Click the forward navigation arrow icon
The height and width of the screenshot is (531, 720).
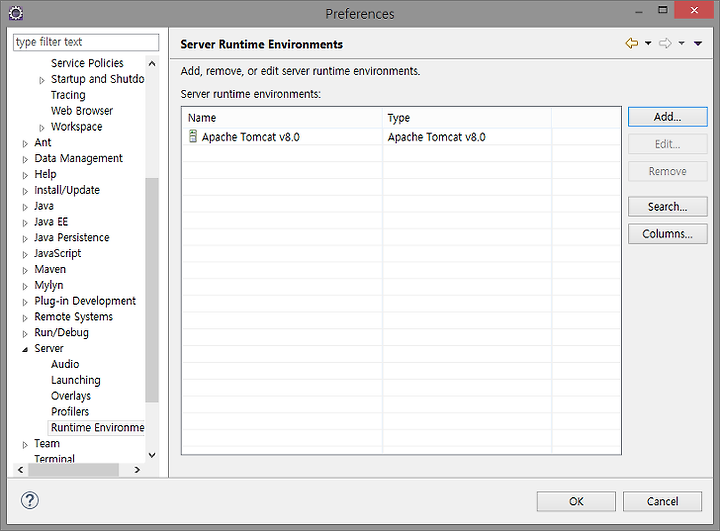pyautogui.click(x=665, y=43)
